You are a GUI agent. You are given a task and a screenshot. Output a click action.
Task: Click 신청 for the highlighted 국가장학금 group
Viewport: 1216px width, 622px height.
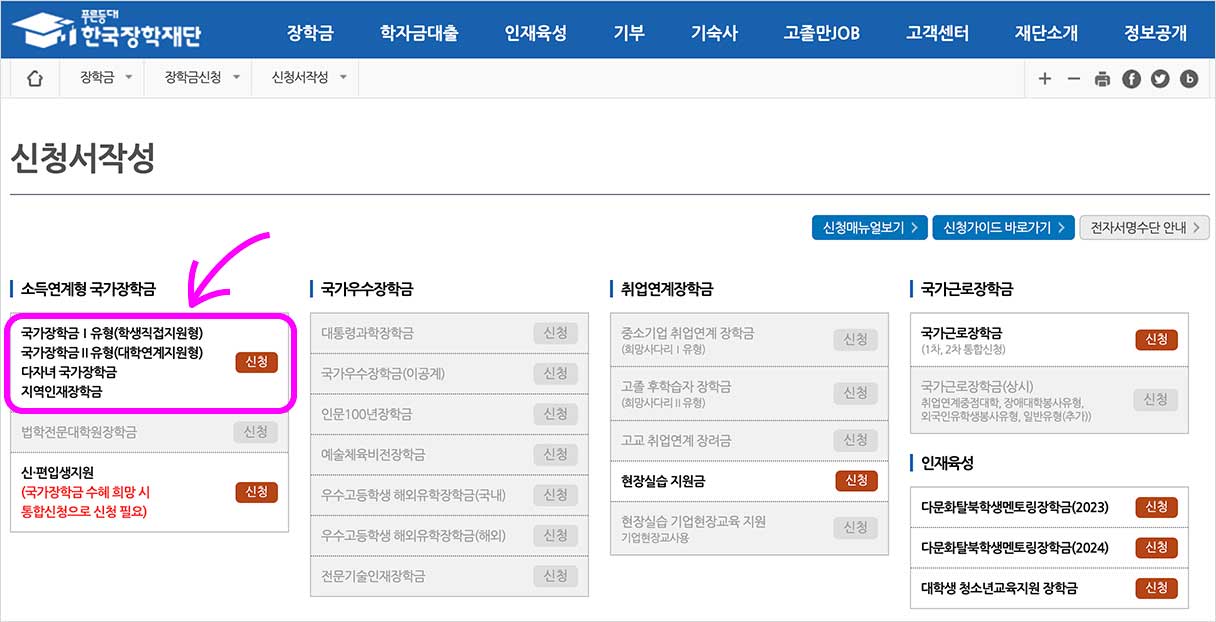tap(257, 362)
